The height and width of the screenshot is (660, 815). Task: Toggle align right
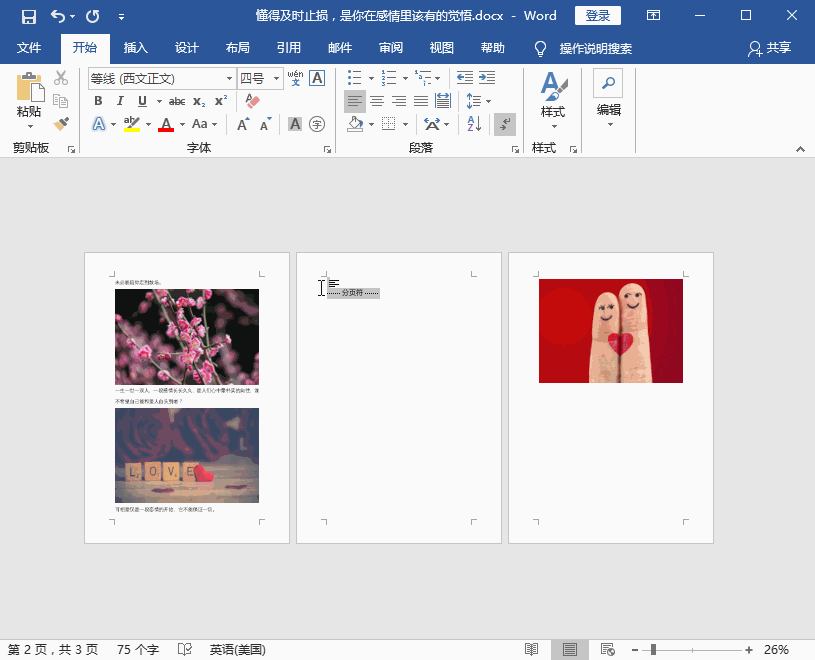pos(399,101)
